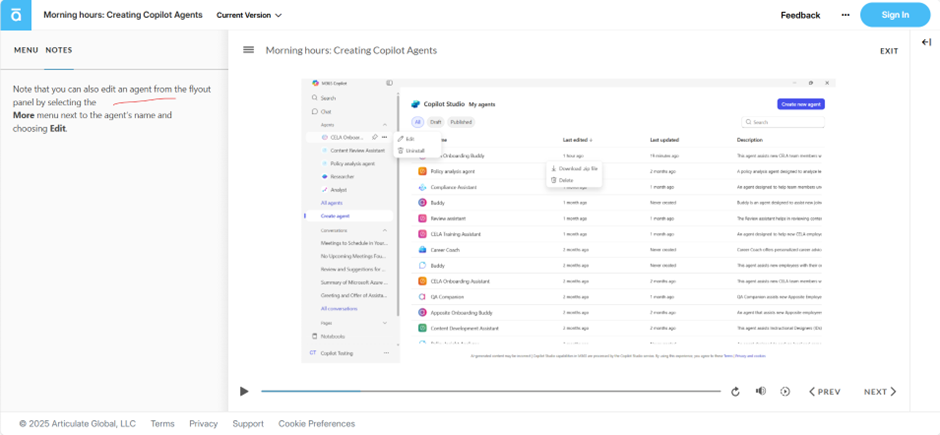The width and height of the screenshot is (940, 435).
Task: Click the All agents link
Action: pos(332,203)
